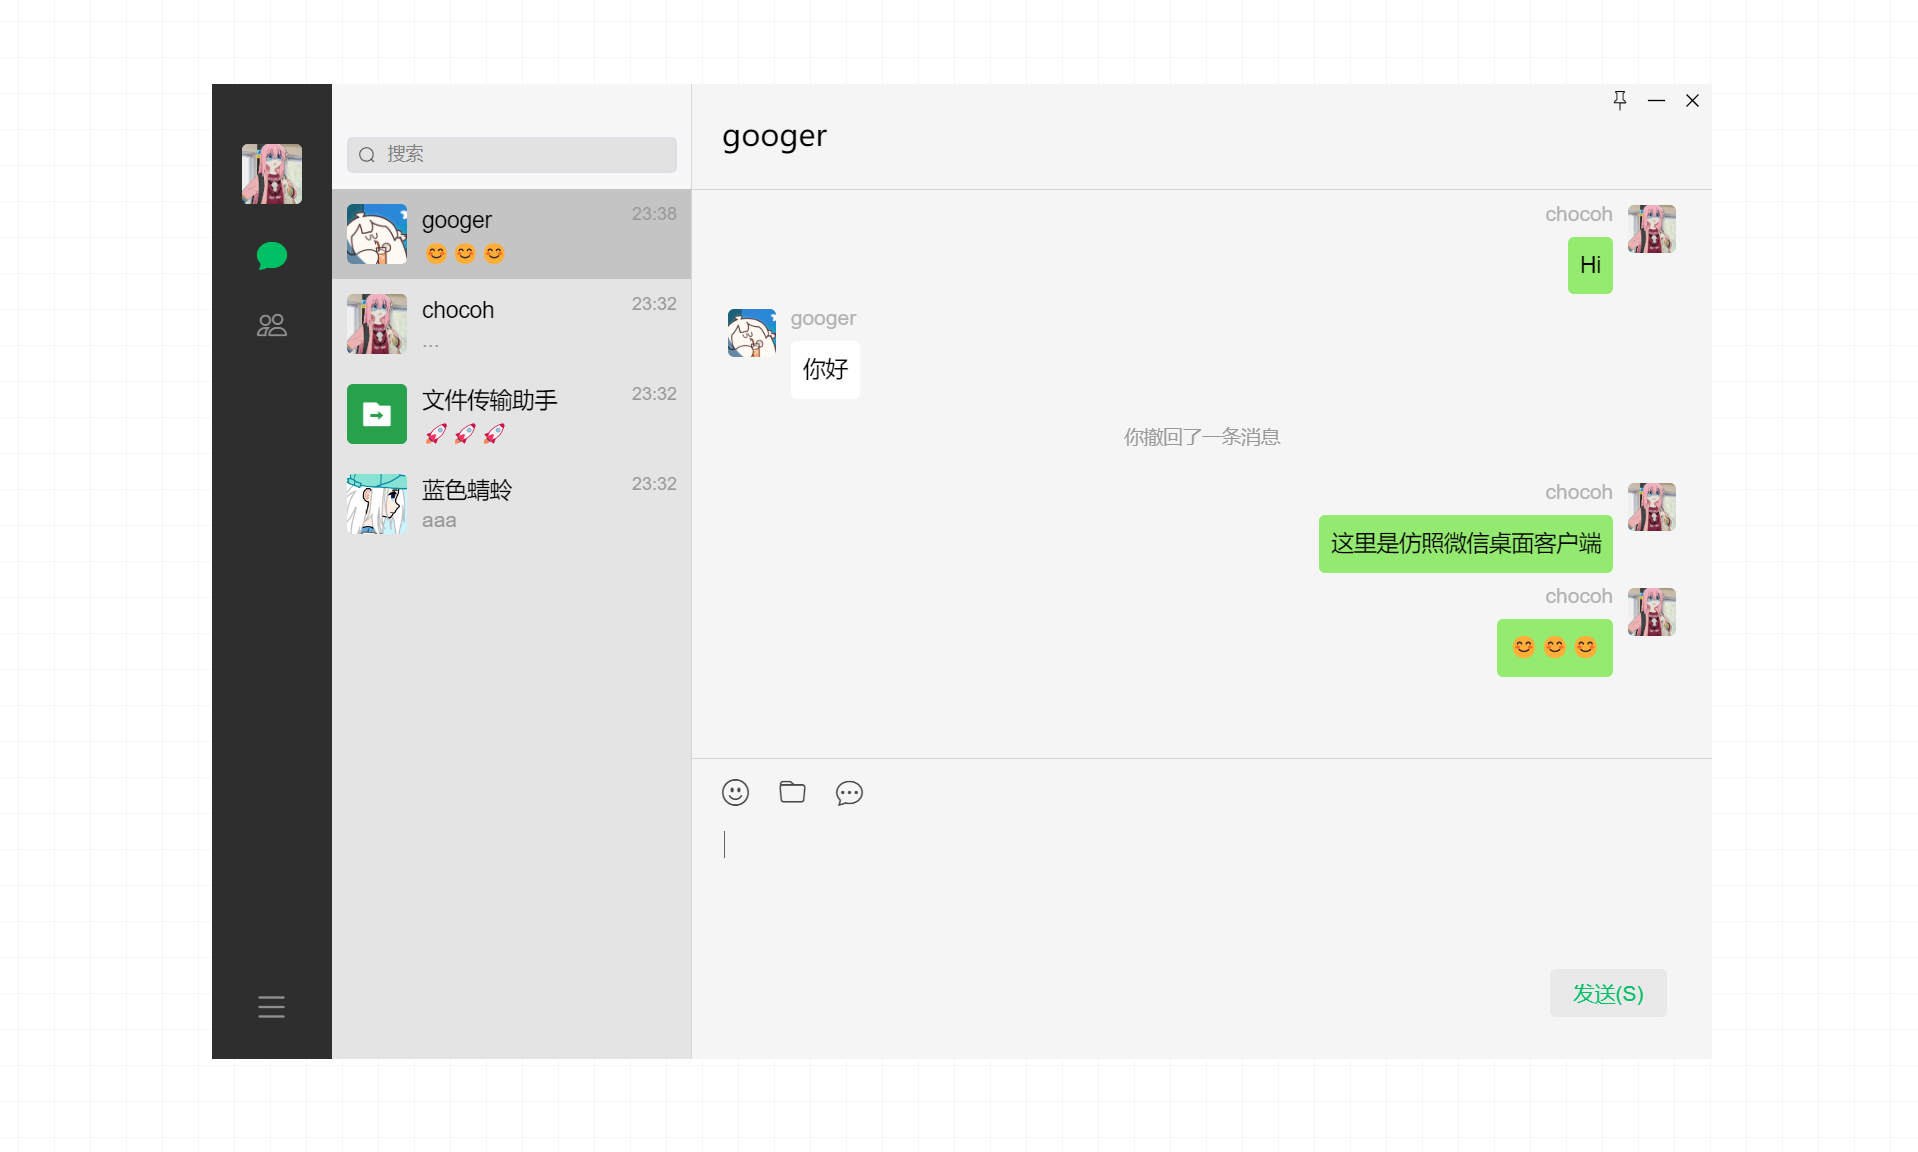Open the 蓝色蜻蛉 conversation

click(x=512, y=504)
